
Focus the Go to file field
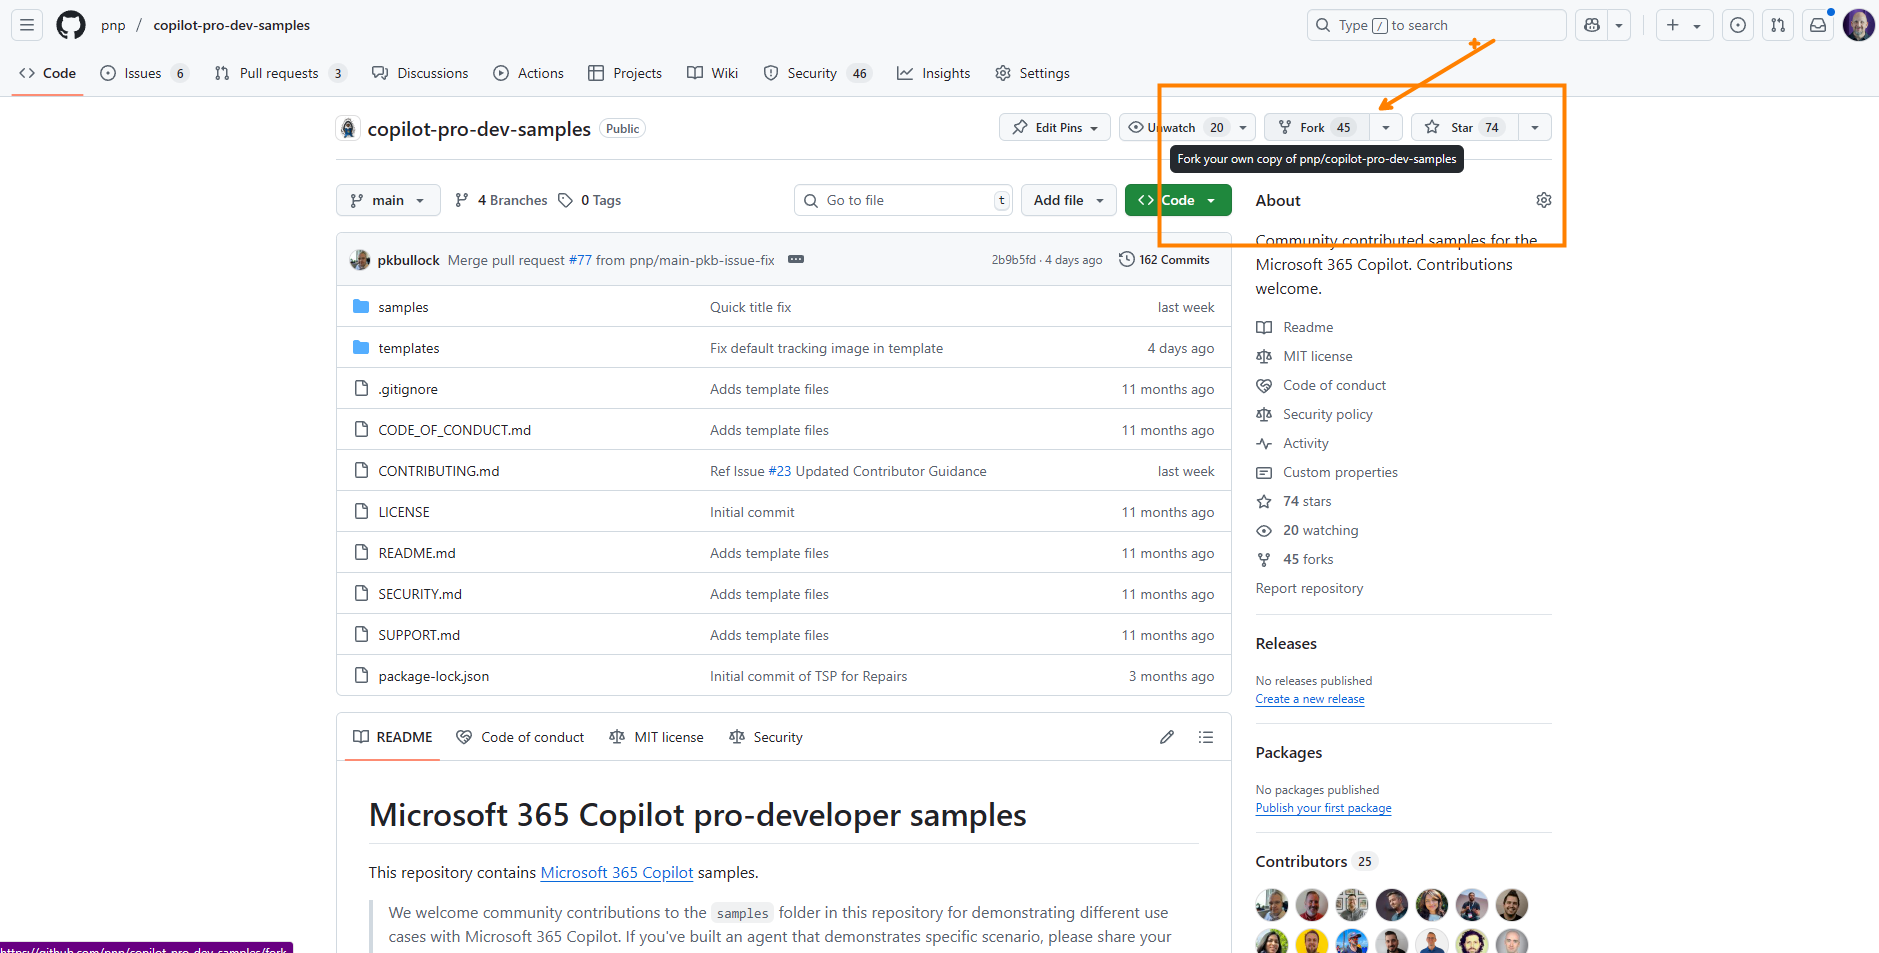click(x=904, y=200)
